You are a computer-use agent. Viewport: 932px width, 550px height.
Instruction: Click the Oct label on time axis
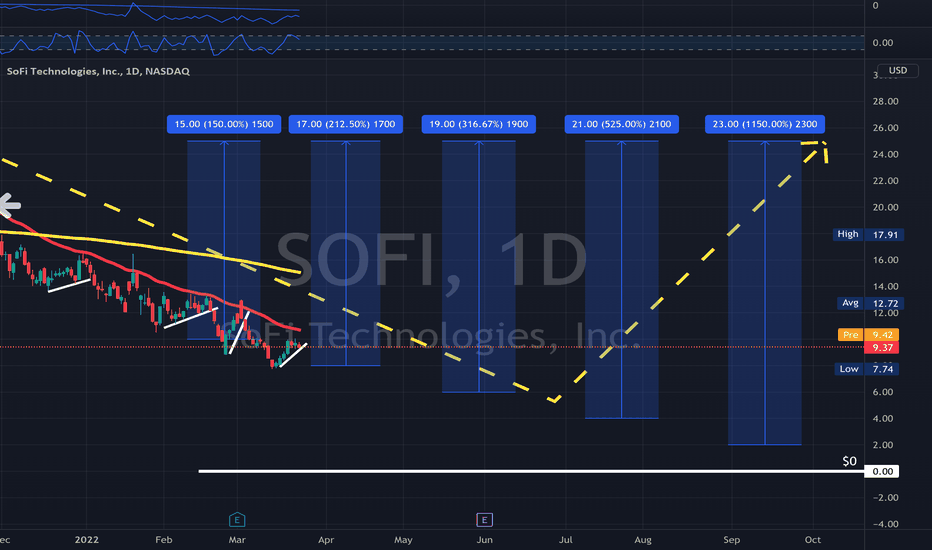(x=813, y=540)
